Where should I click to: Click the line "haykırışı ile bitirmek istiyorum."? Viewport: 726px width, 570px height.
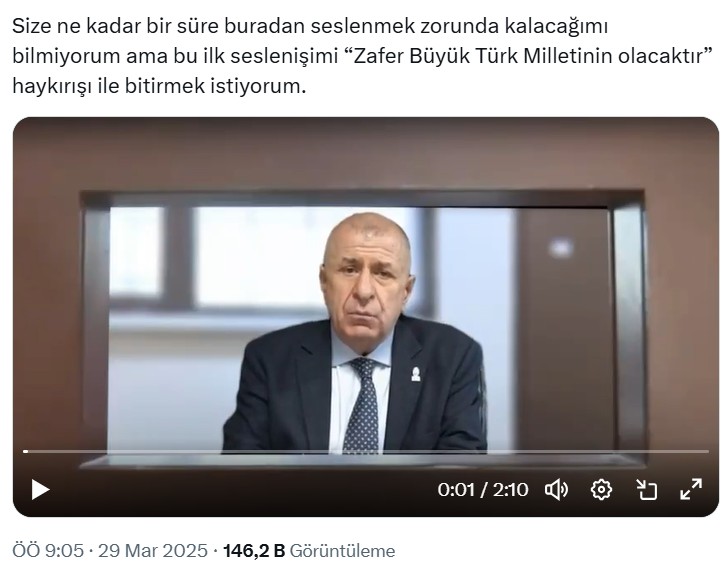pos(159,86)
